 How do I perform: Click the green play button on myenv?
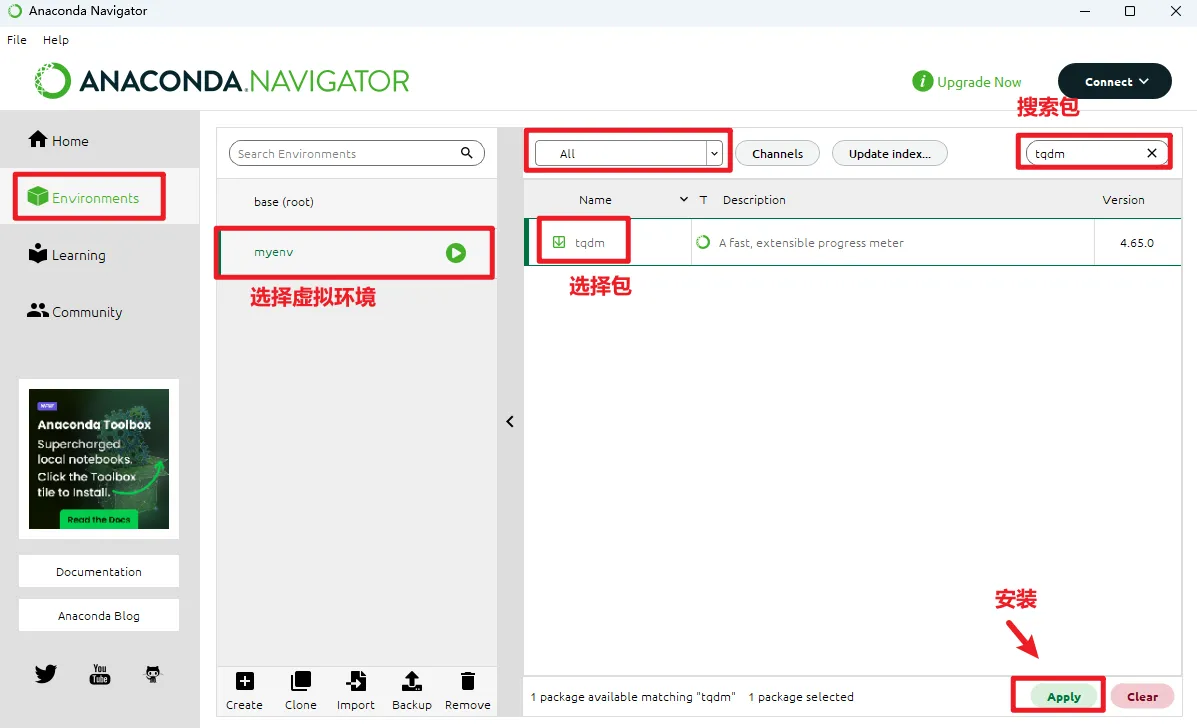[456, 253]
